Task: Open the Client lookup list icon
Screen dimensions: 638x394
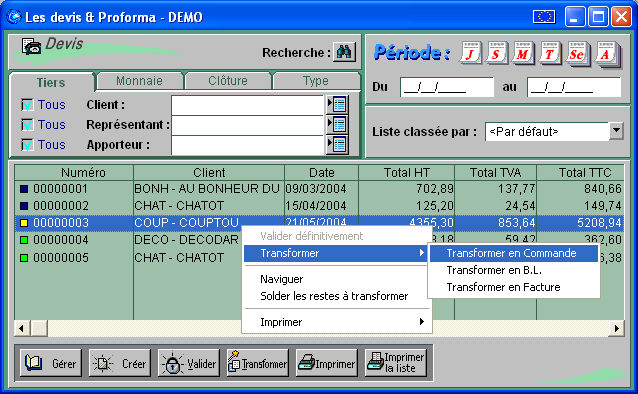Action: [337, 105]
